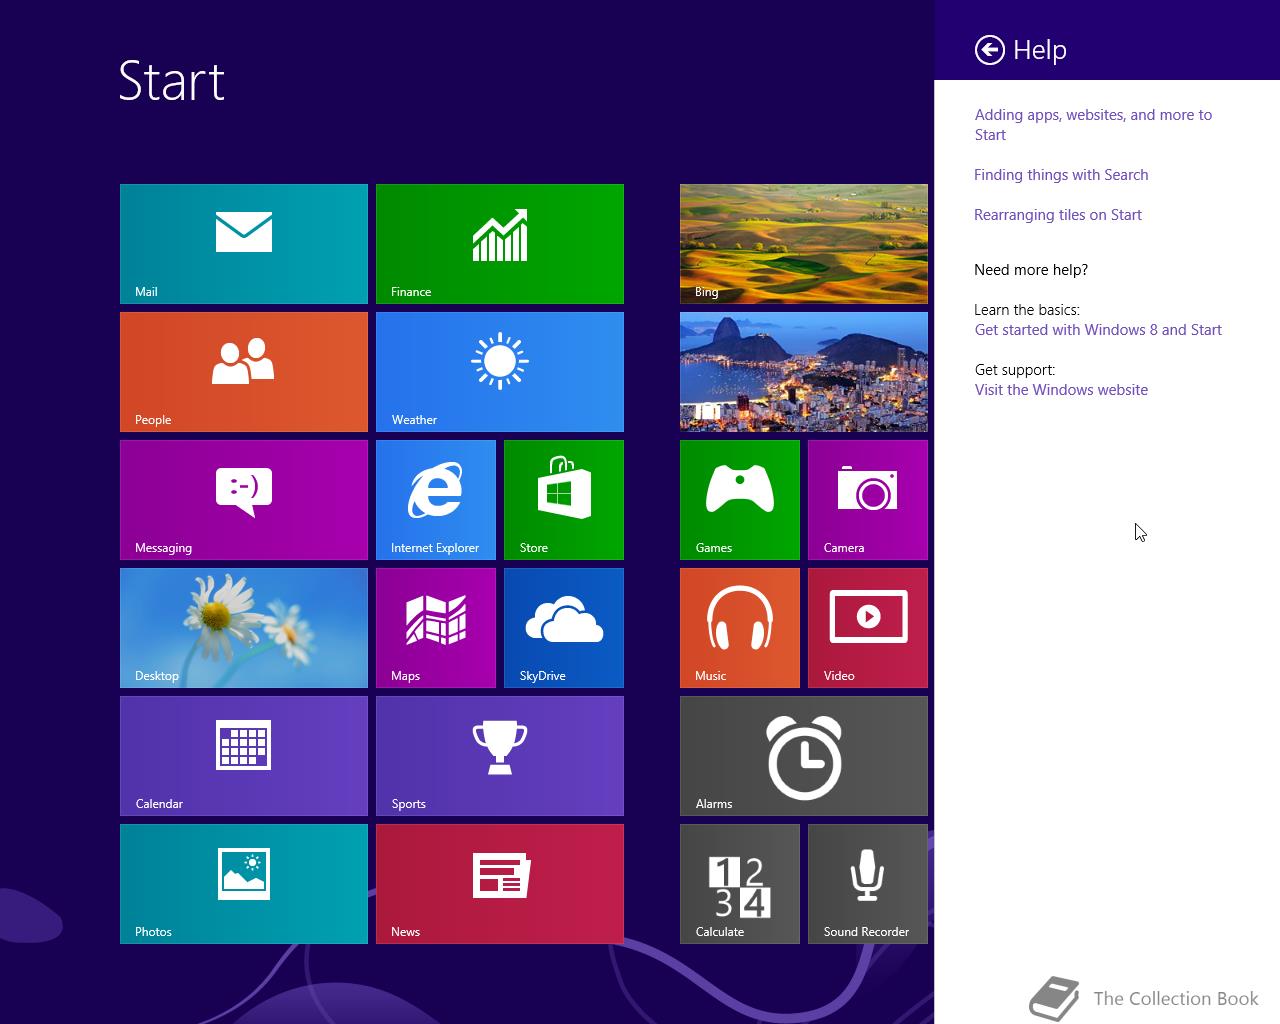Open the city nightscape travel tile
Screen dimensions: 1280x1024
pyautogui.click(x=804, y=372)
